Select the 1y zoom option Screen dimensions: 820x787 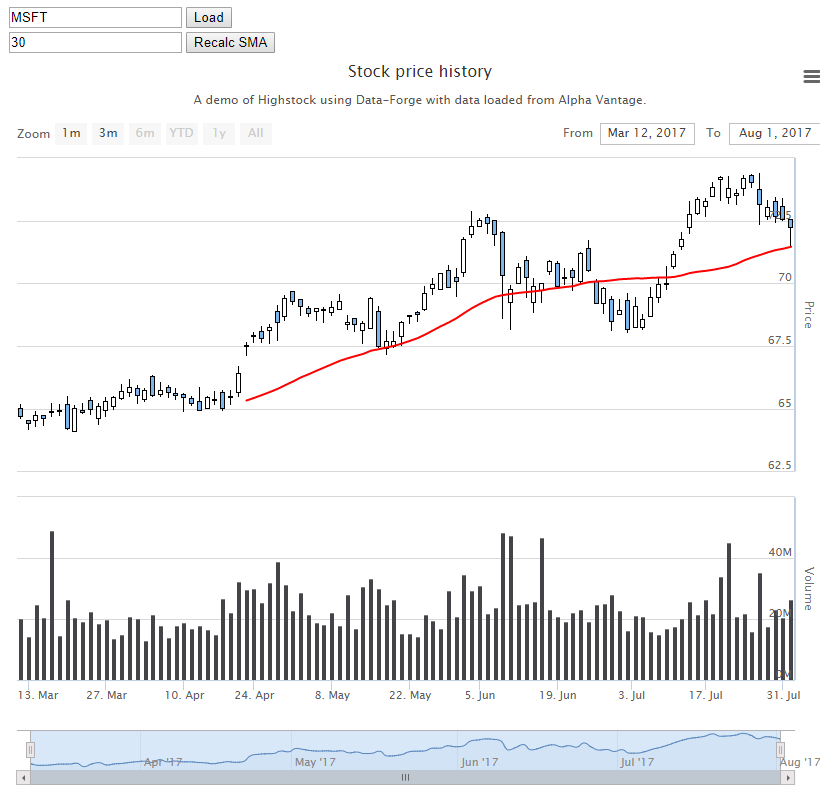[219, 133]
